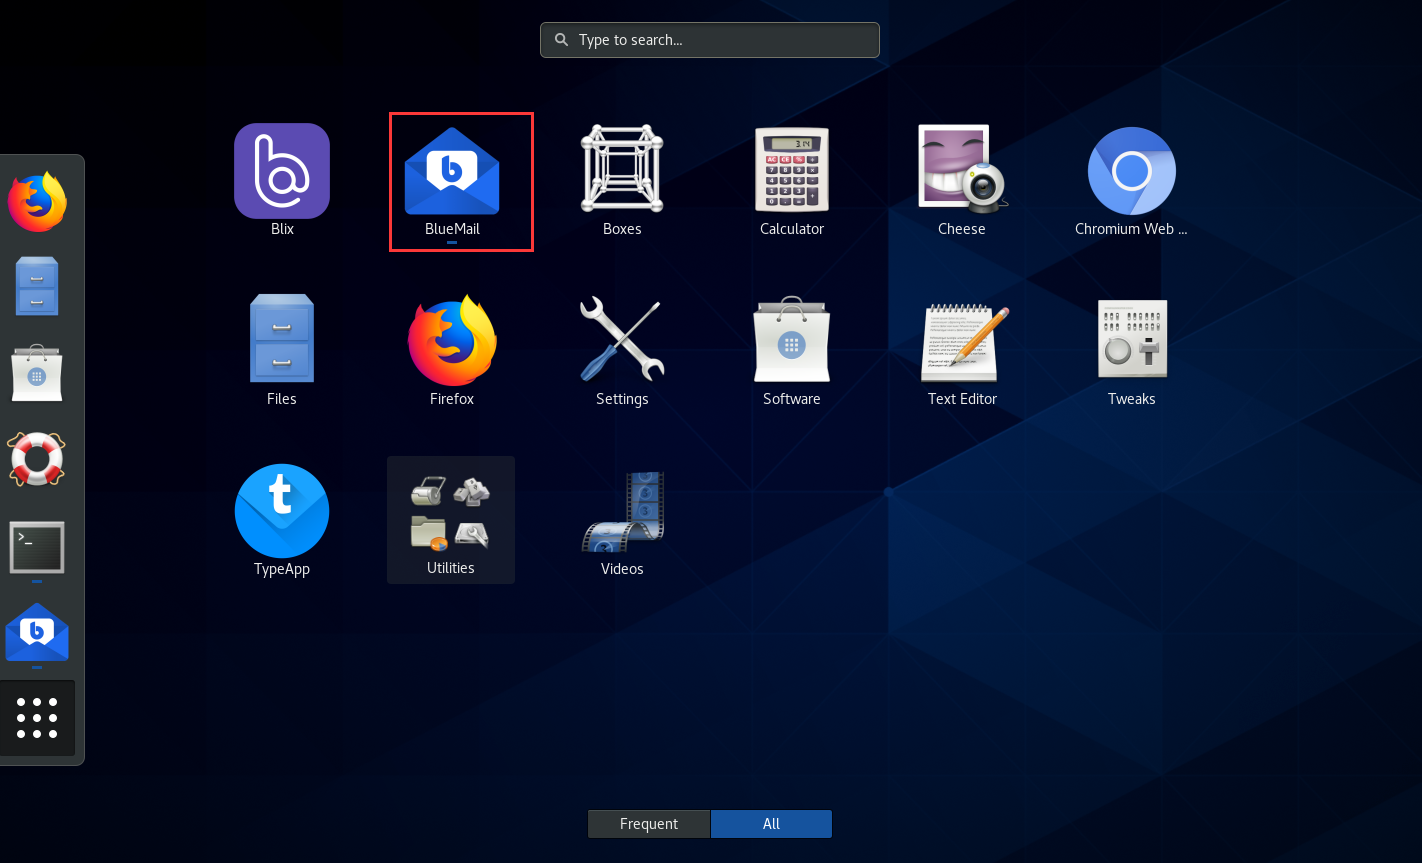Open the Files cabinet icon in the dock

[x=37, y=287]
